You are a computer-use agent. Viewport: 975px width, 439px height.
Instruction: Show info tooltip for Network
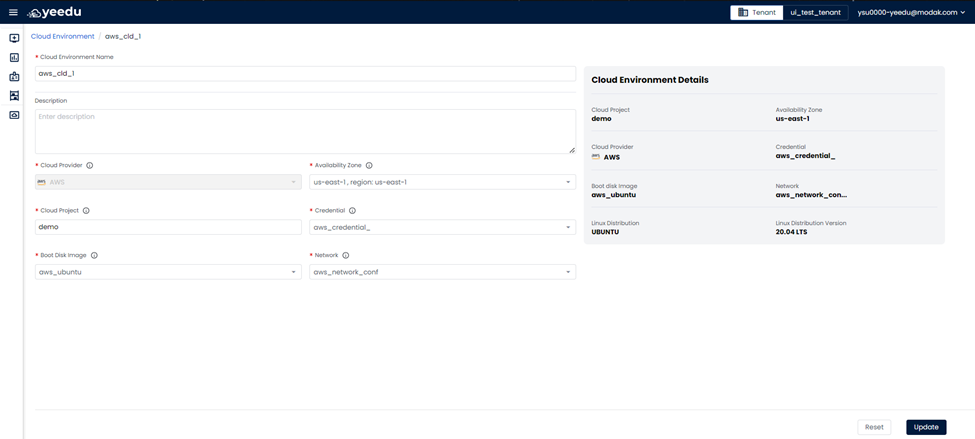(x=346, y=256)
